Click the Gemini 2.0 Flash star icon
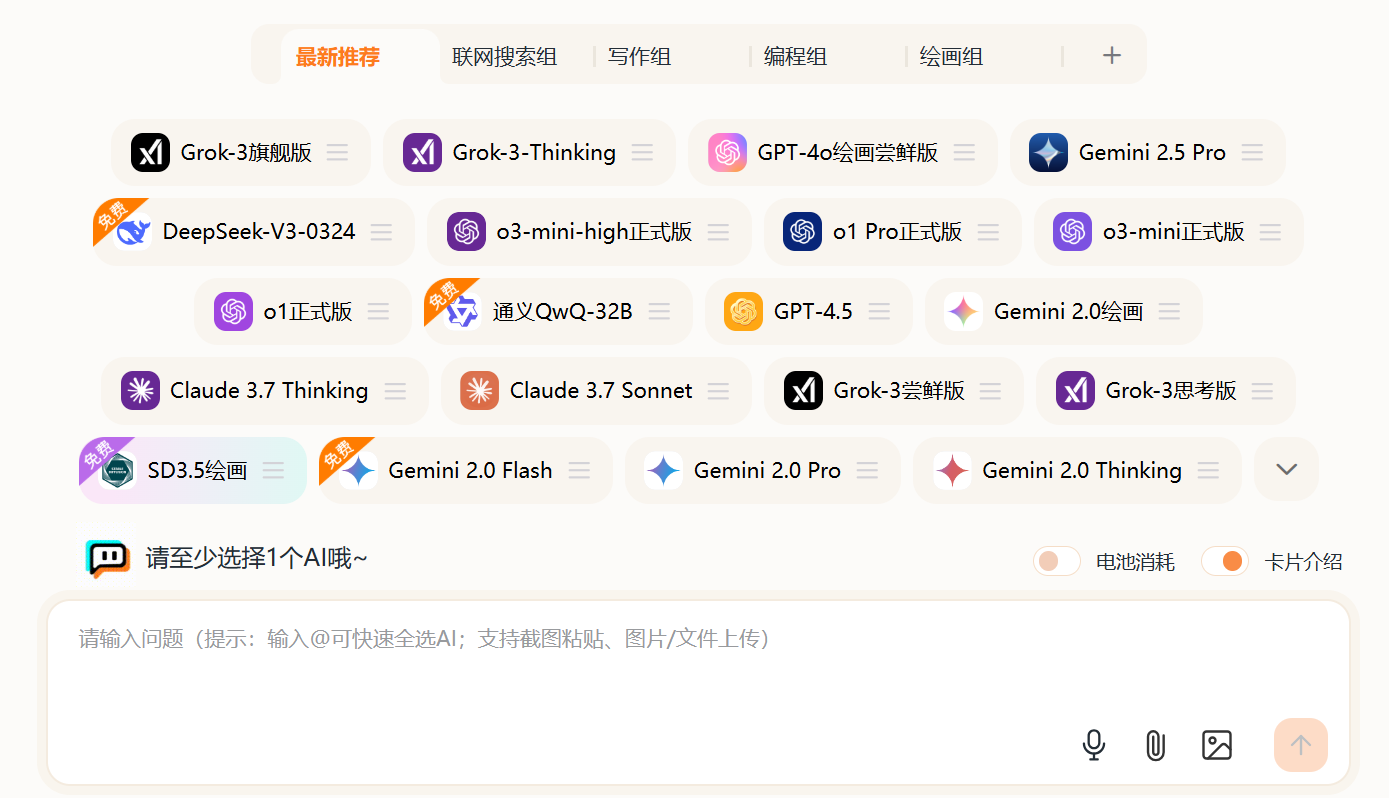The width and height of the screenshot is (1389, 798). 358,470
